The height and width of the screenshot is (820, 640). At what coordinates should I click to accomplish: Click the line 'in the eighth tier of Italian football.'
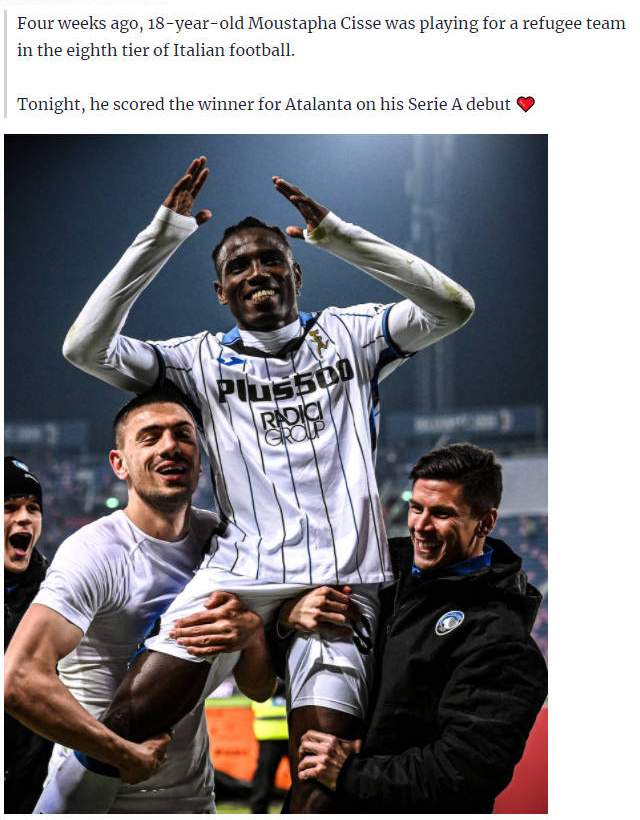click(156, 50)
